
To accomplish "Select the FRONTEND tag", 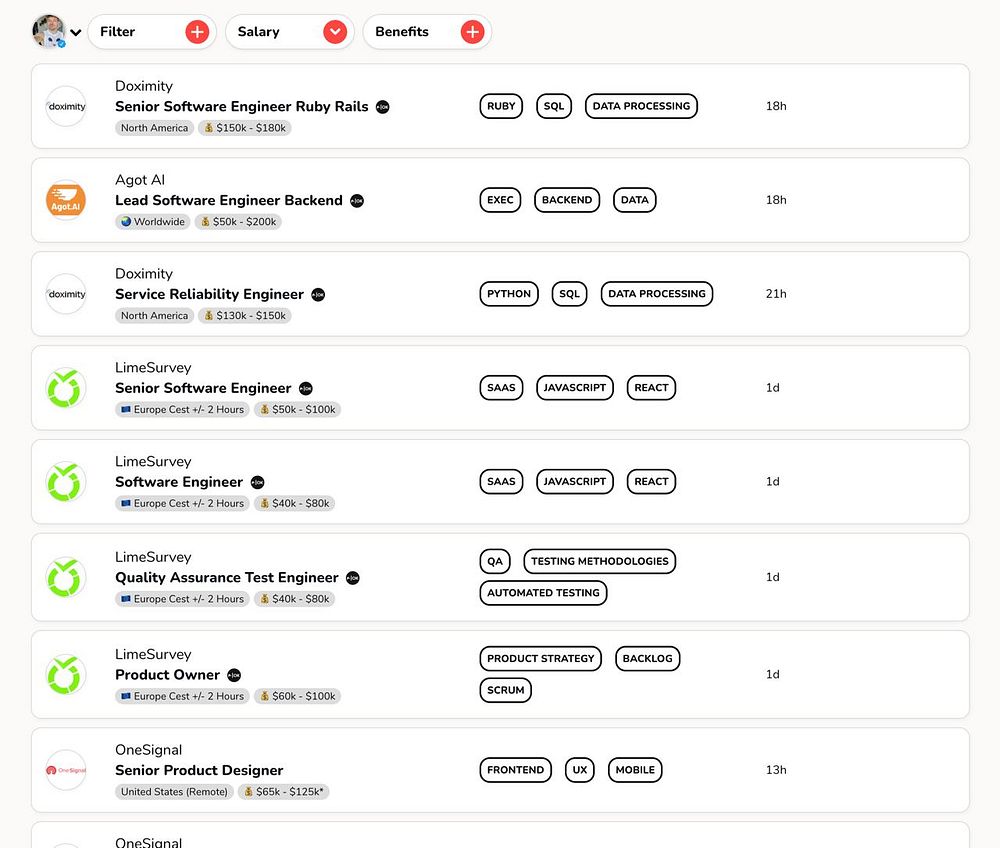I will [x=515, y=770].
